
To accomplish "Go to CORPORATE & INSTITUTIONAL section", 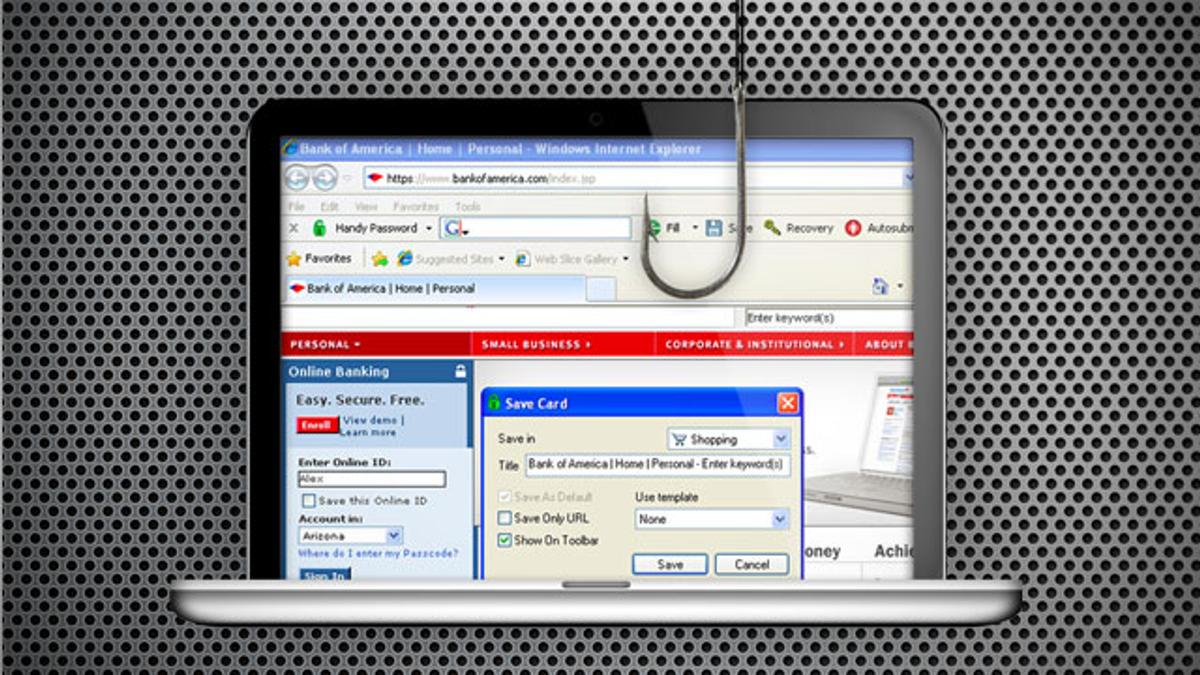I will [757, 344].
